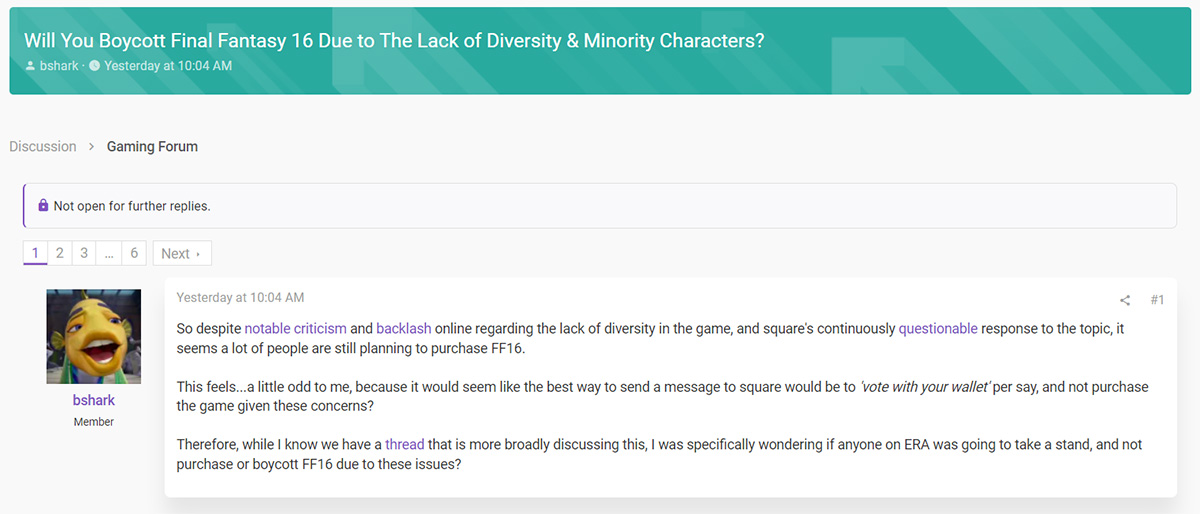This screenshot has width=1200, height=514.
Task: Click post number #1 permalink
Action: [1157, 300]
